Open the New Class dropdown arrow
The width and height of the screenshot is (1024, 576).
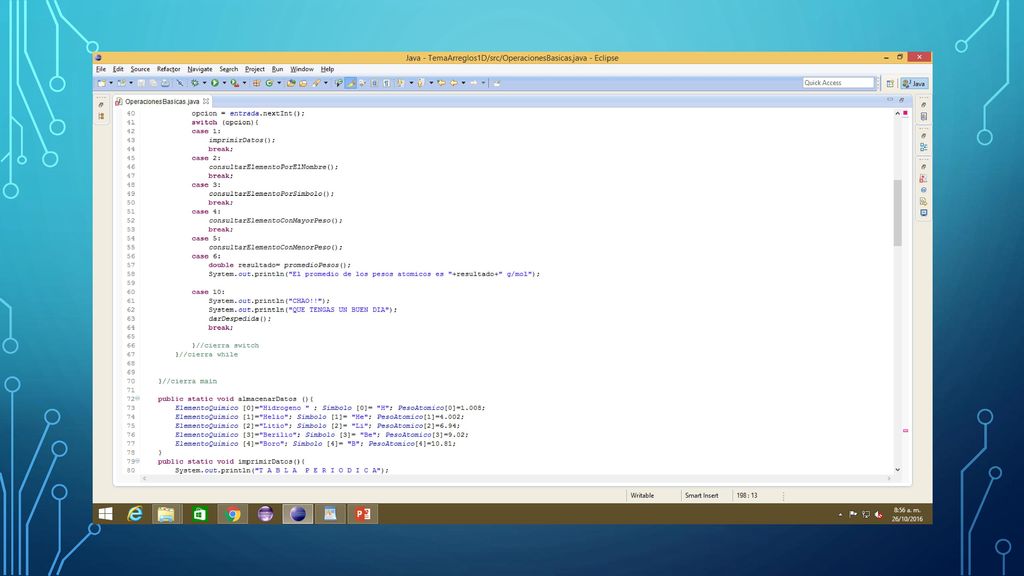pyautogui.click(x=279, y=83)
